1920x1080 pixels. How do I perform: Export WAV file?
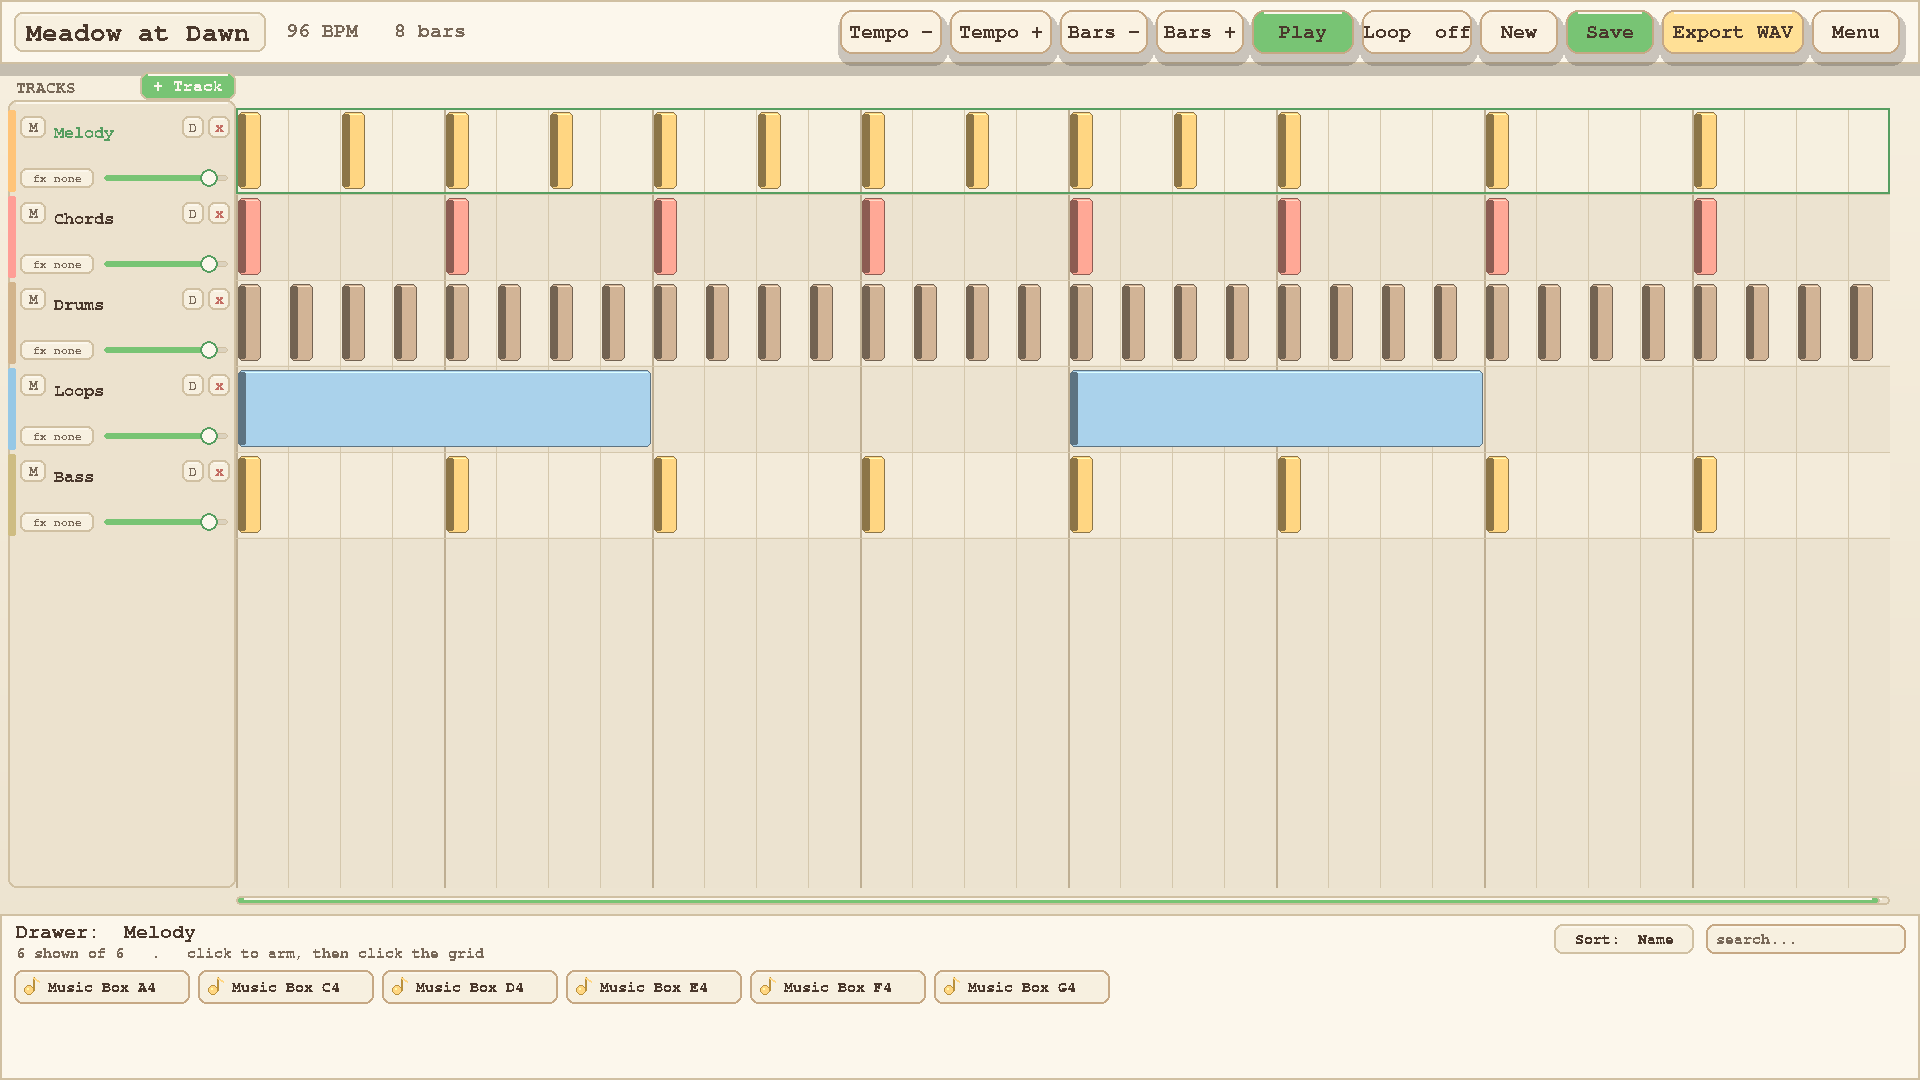point(1732,33)
